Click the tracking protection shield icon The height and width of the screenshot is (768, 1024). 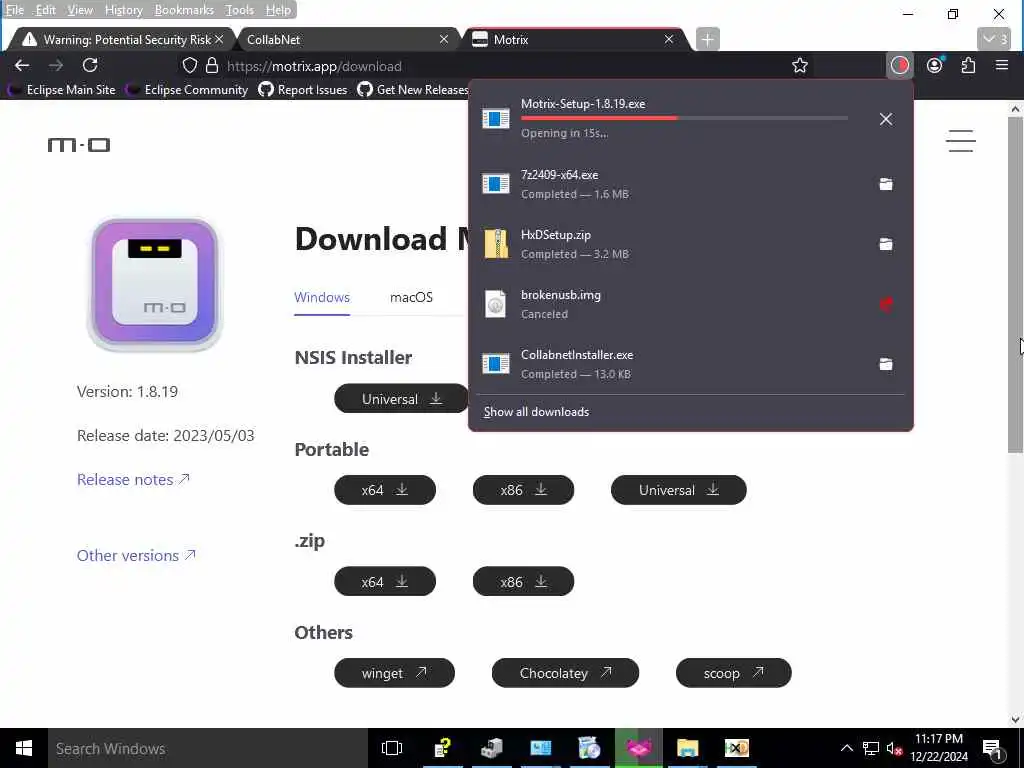189,65
